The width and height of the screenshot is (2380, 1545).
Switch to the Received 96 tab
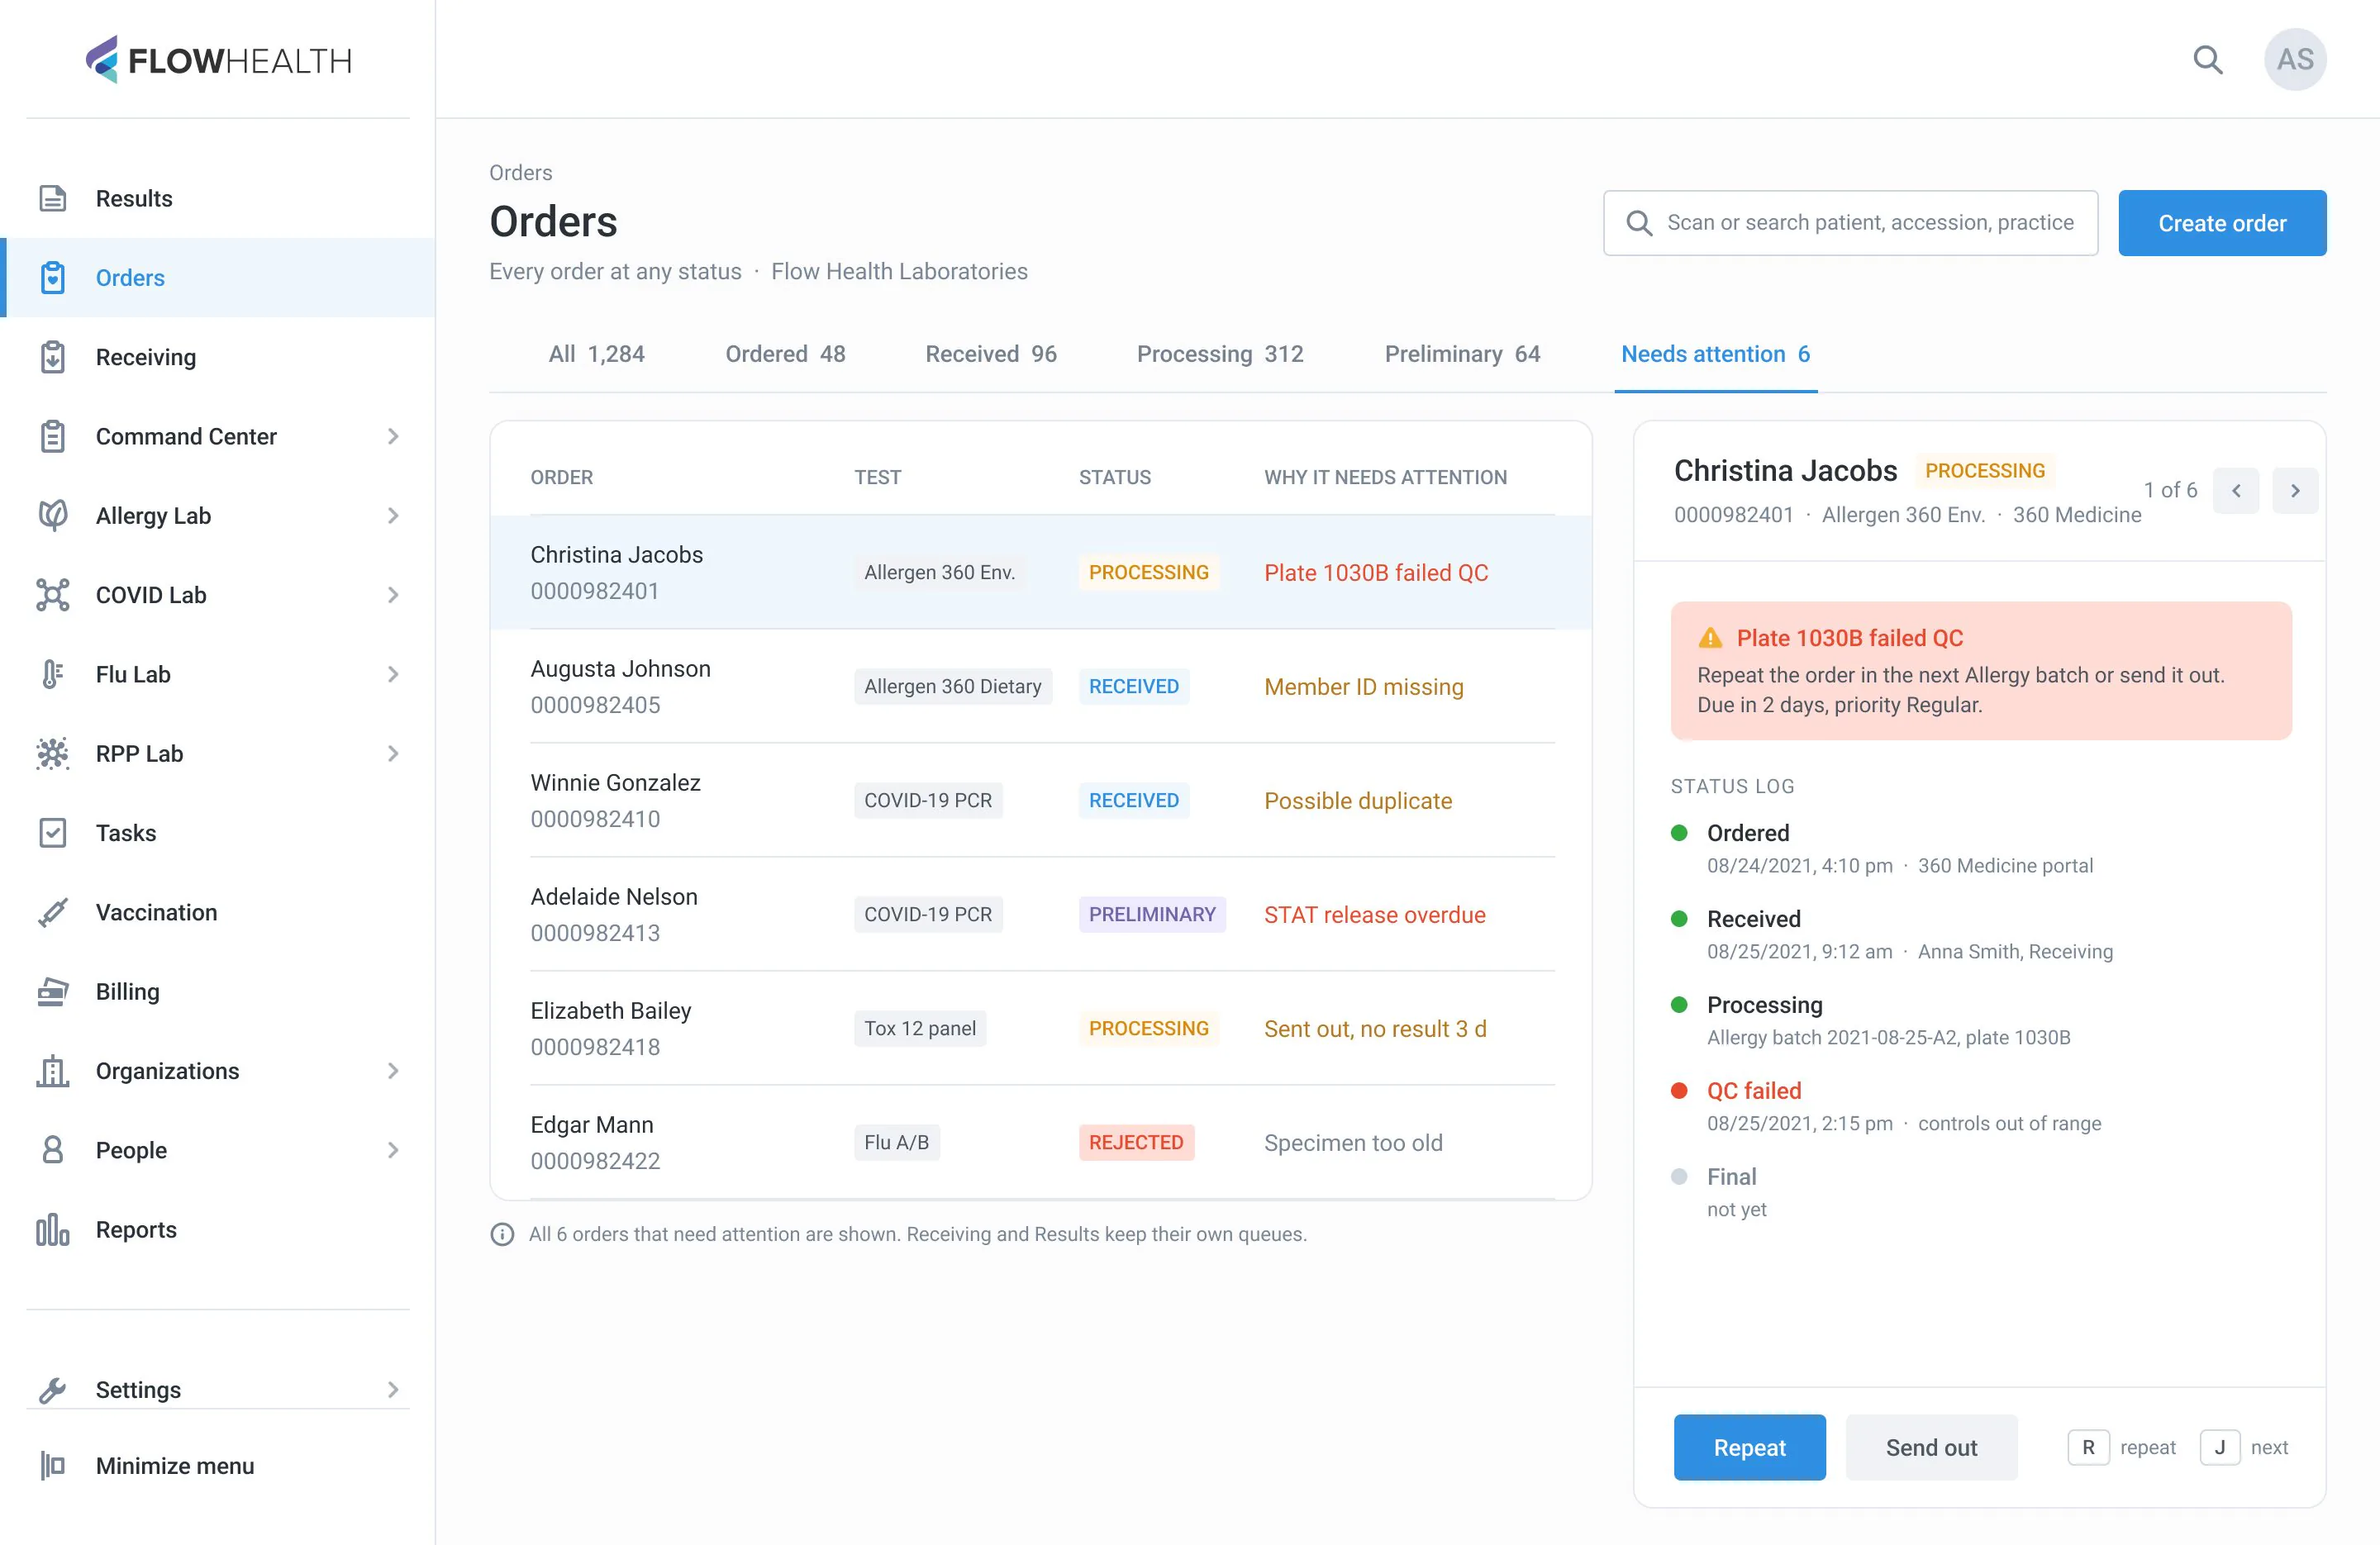990,354
